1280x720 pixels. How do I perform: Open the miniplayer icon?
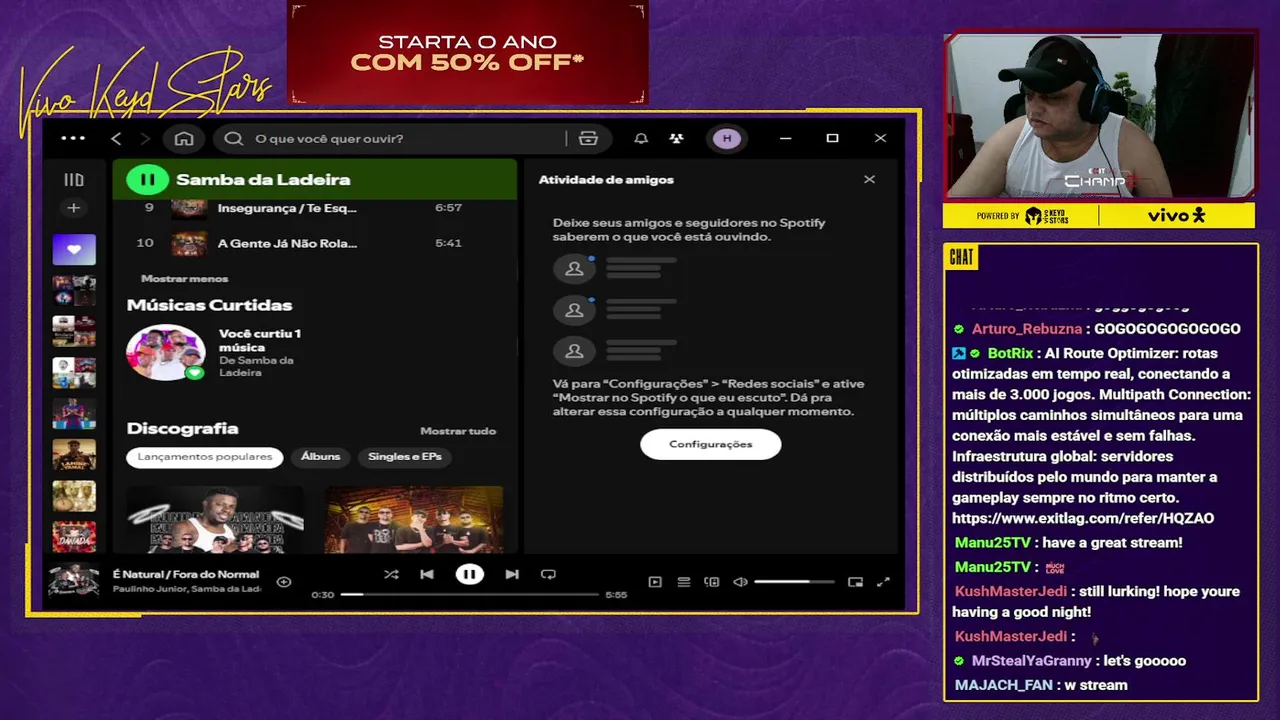pyautogui.click(x=855, y=582)
